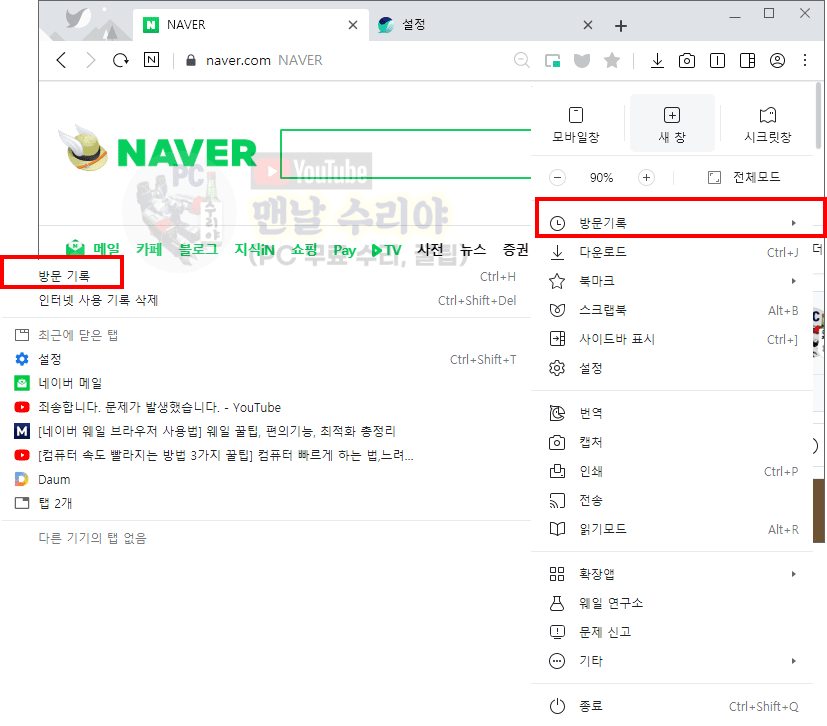Image resolution: width=827 pixels, height=726 pixels.
Task: Select 문제 신고 menu item
Action: (674, 632)
